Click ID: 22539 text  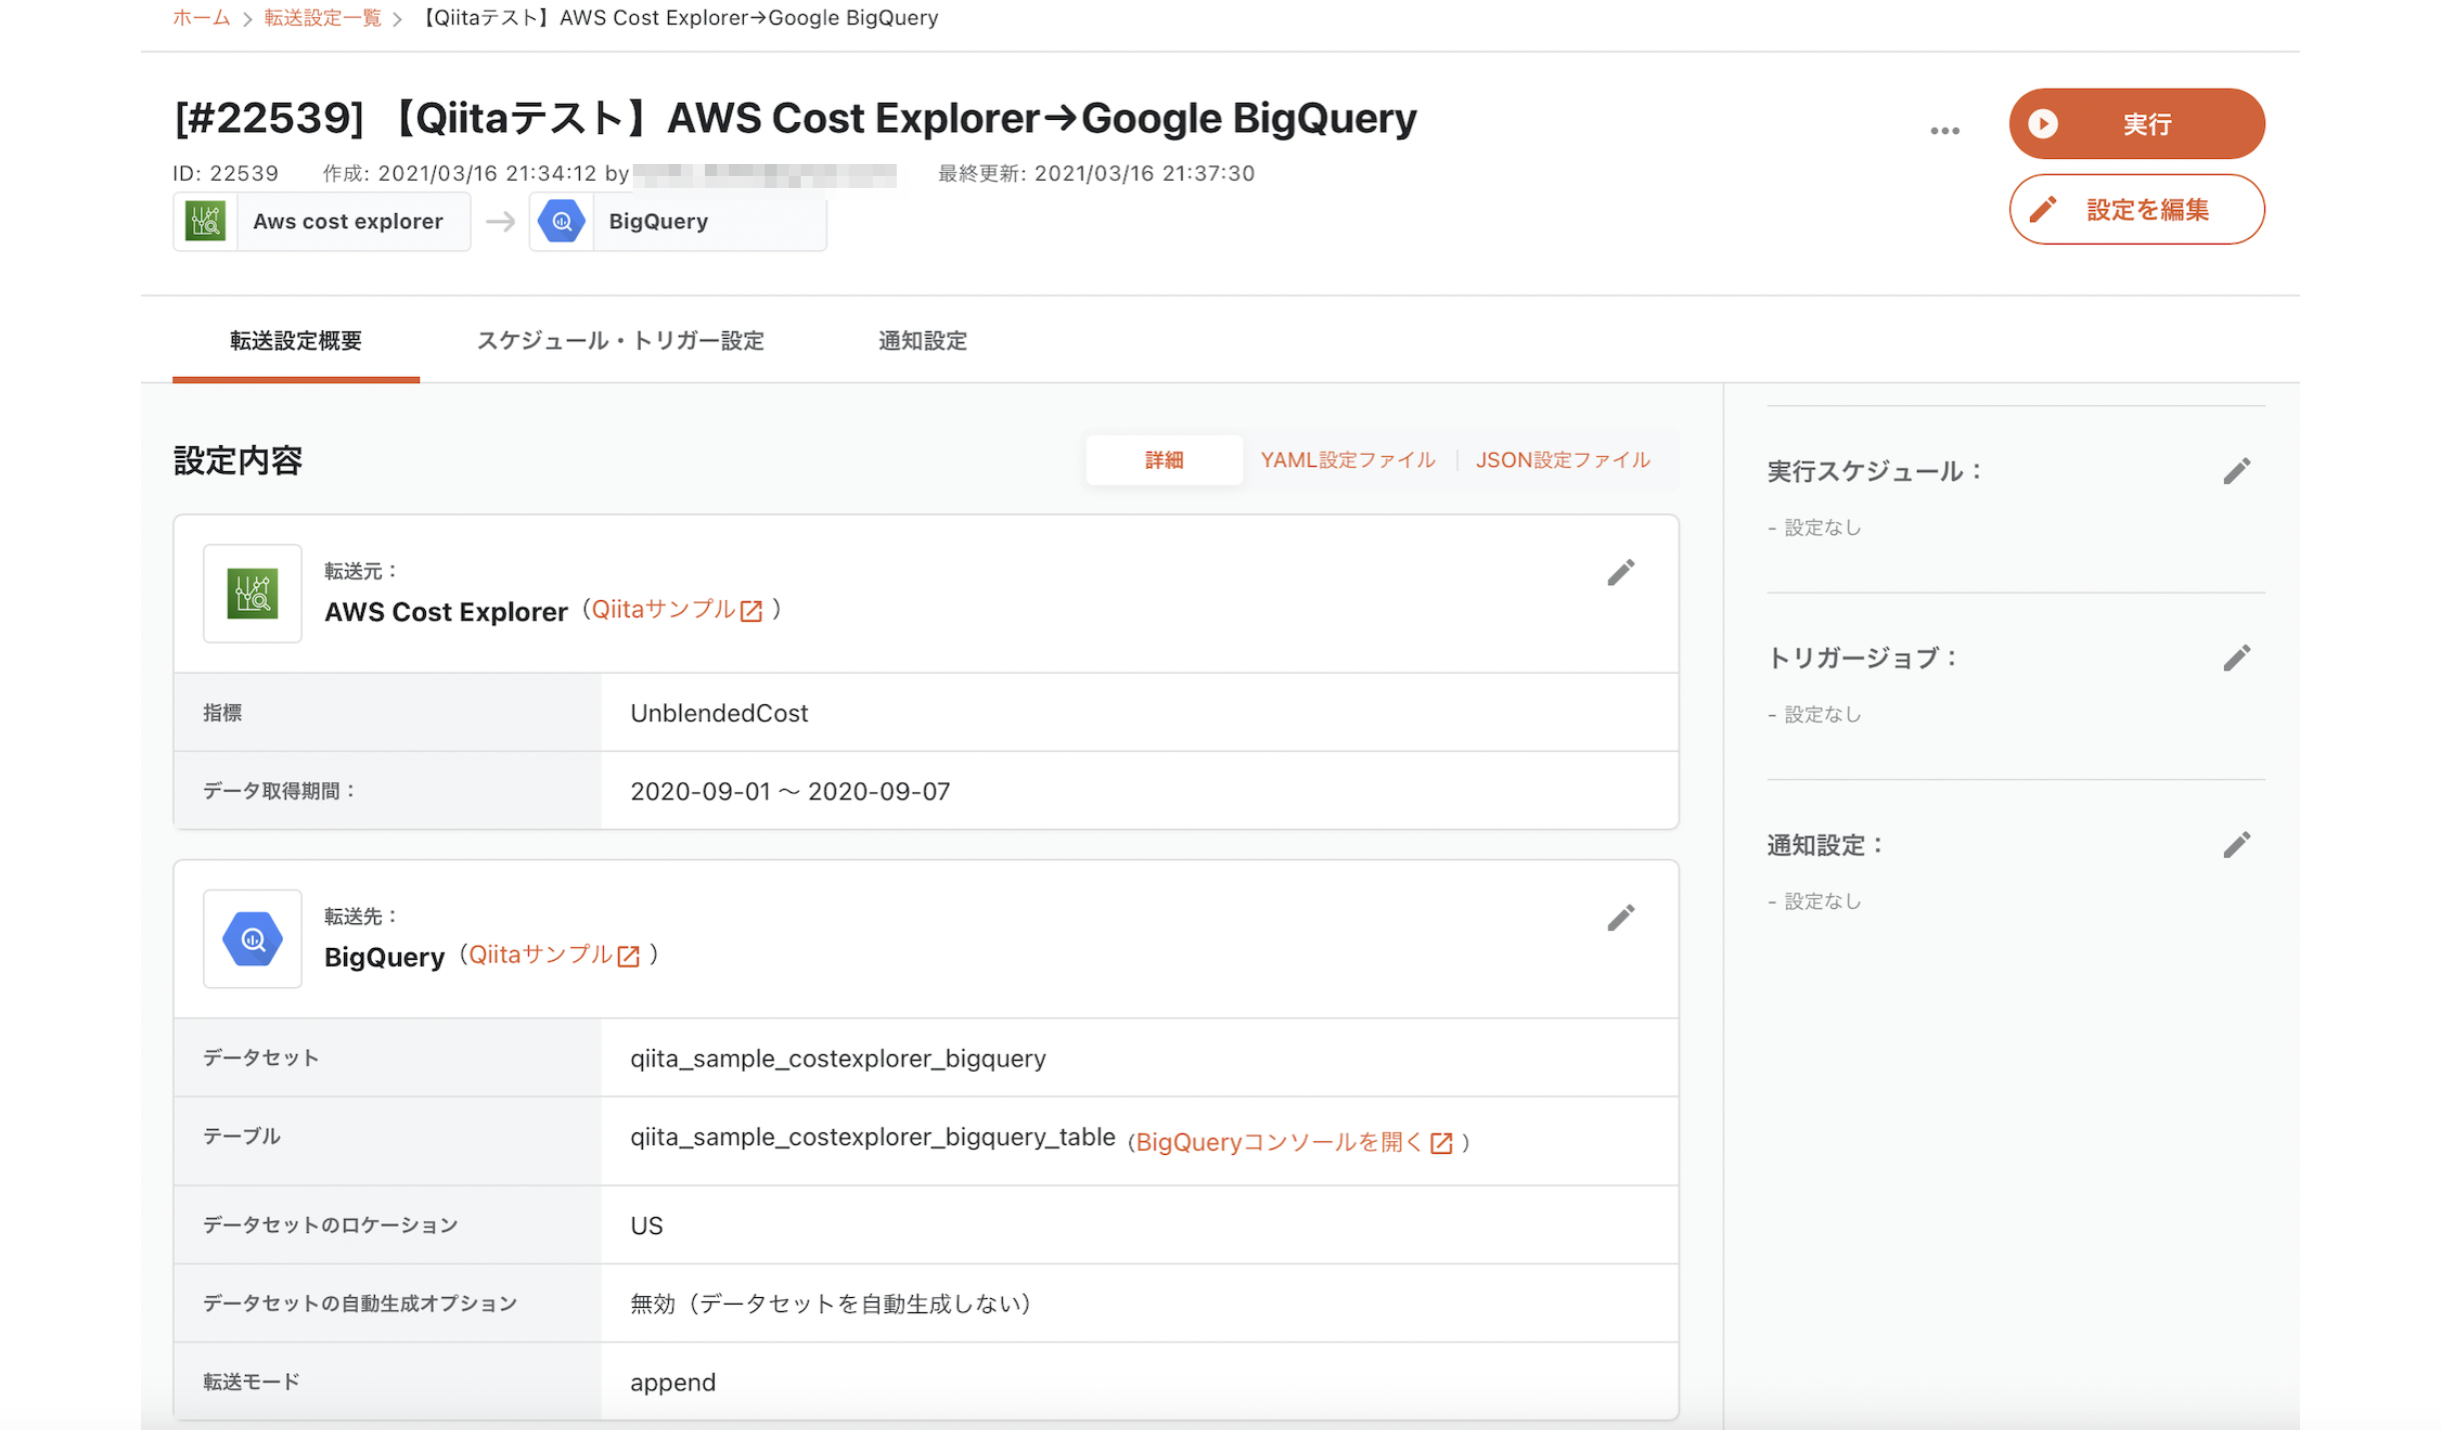225,173
